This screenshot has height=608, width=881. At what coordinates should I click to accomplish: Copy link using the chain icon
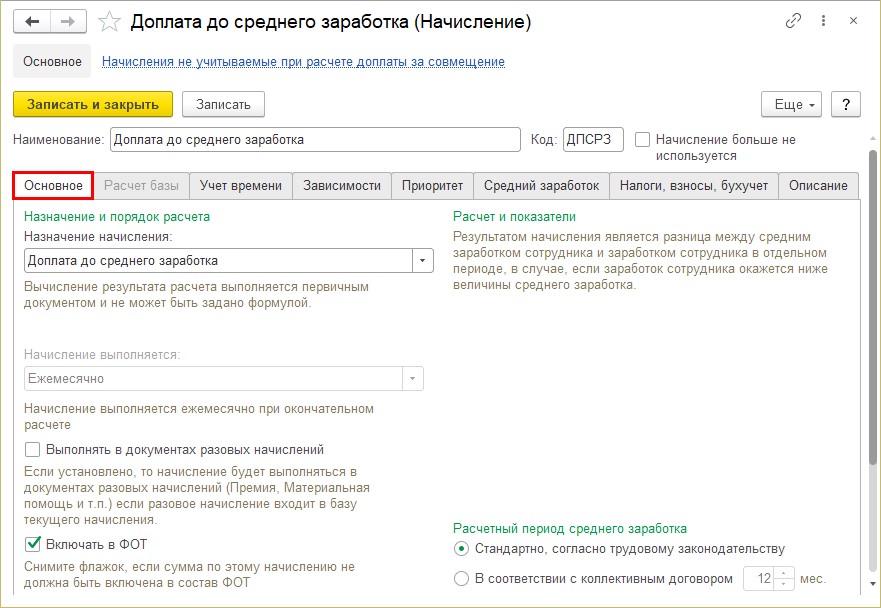(793, 21)
